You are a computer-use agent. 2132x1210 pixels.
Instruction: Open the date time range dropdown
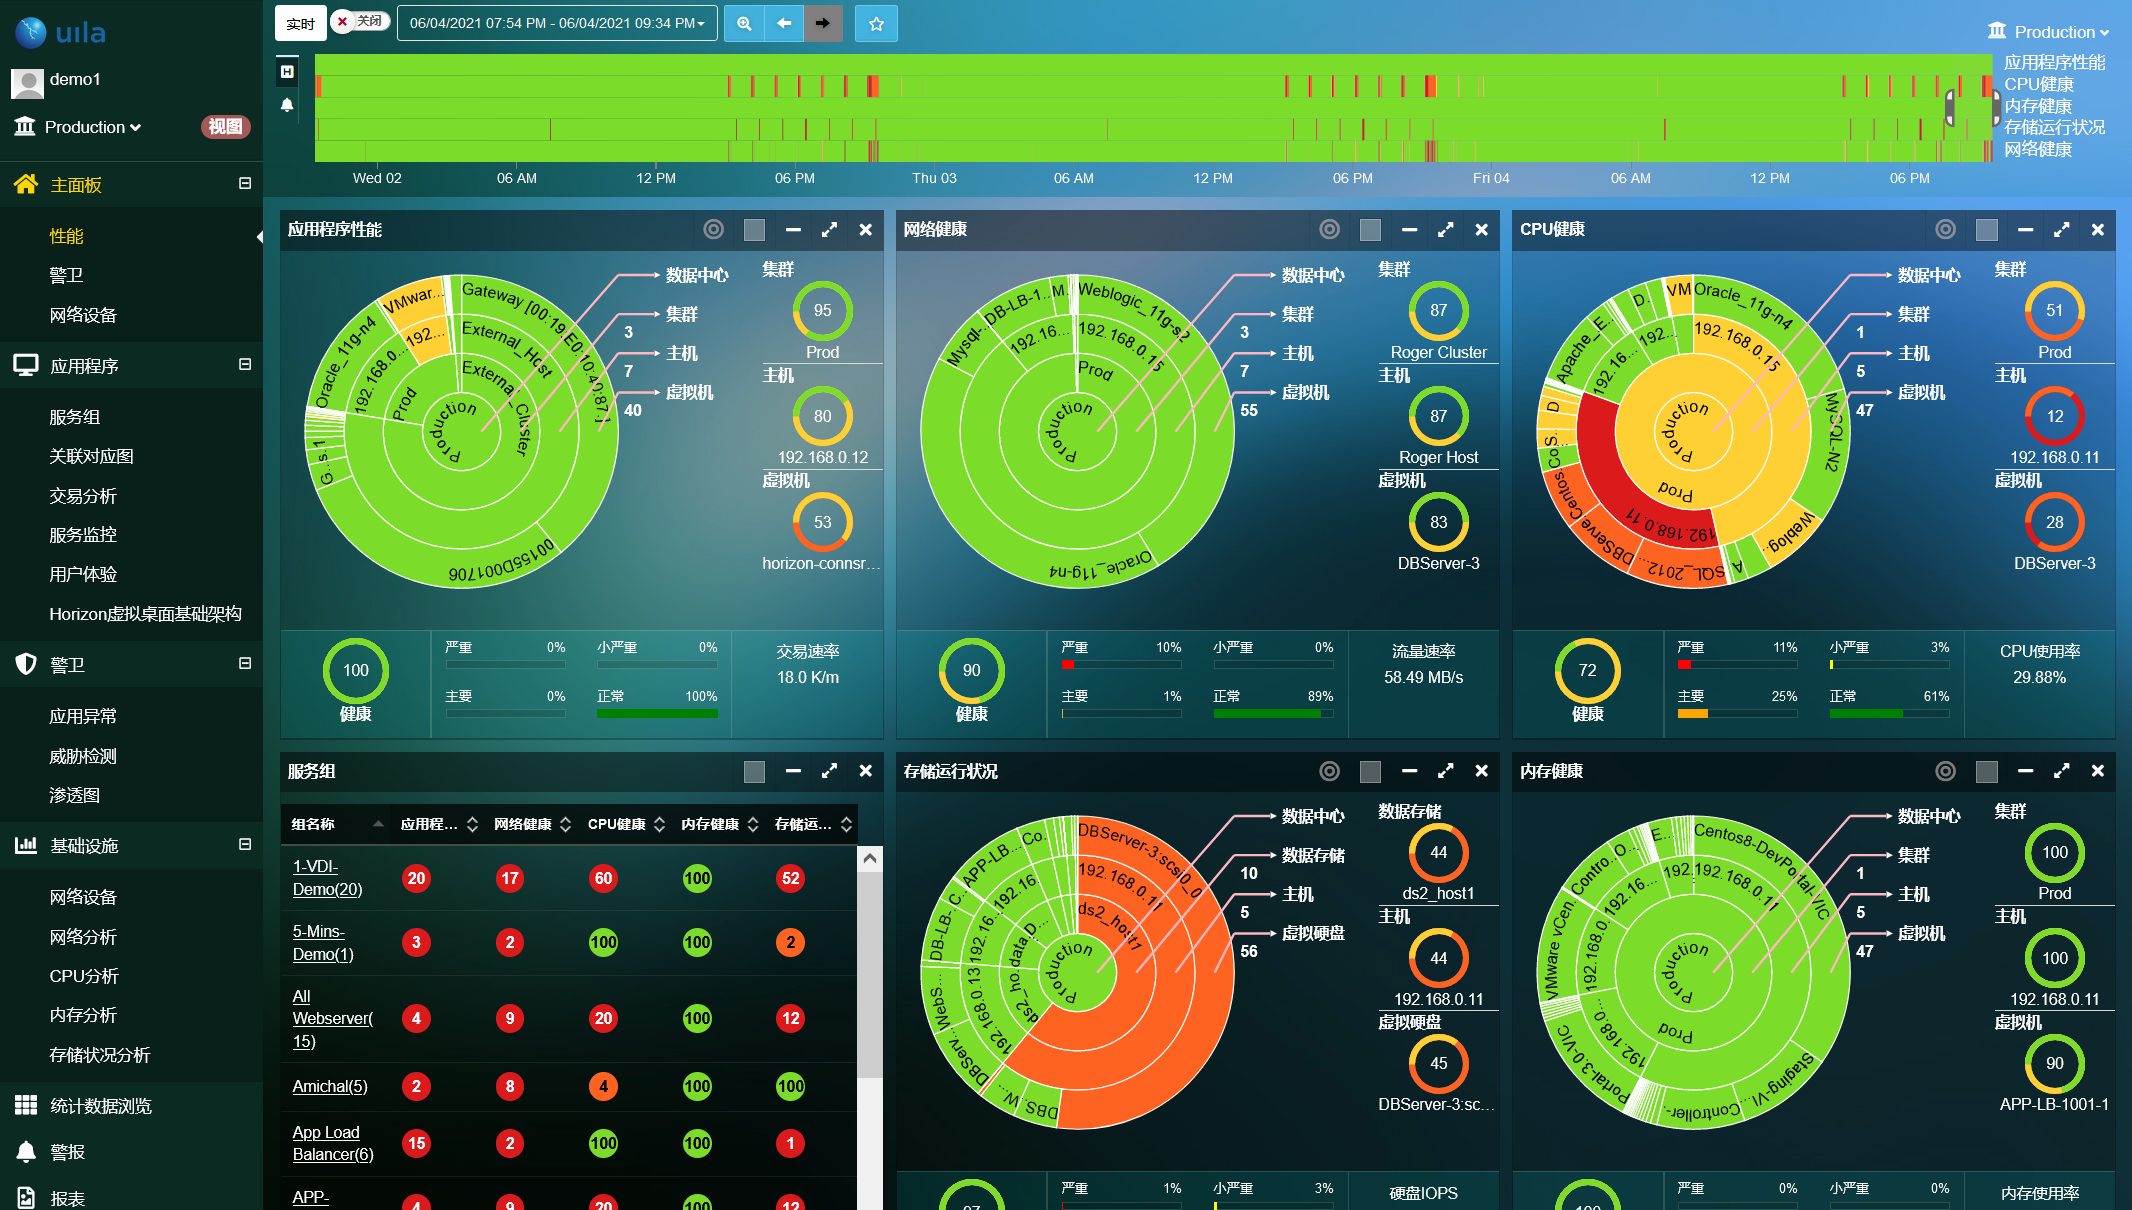click(x=557, y=23)
